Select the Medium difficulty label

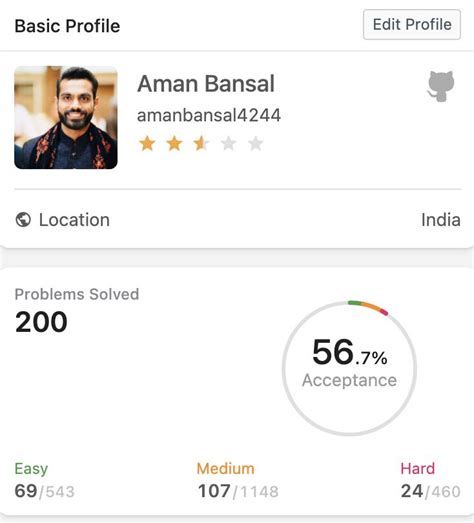pyautogui.click(x=225, y=469)
